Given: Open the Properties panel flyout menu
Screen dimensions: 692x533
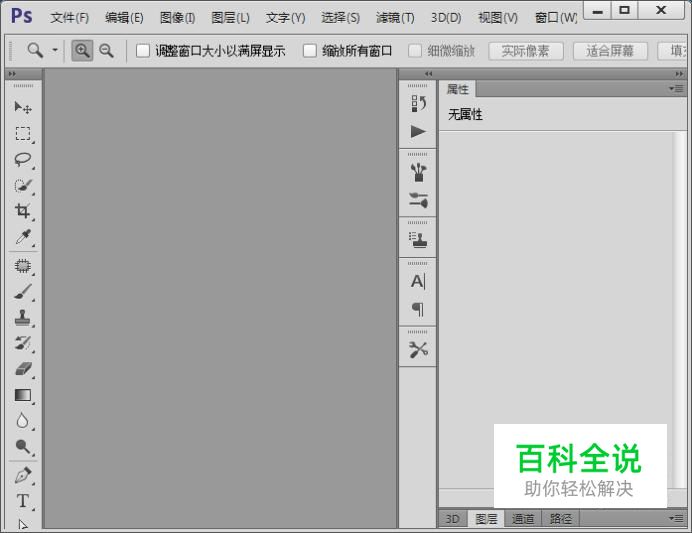Looking at the screenshot, I should 676,89.
